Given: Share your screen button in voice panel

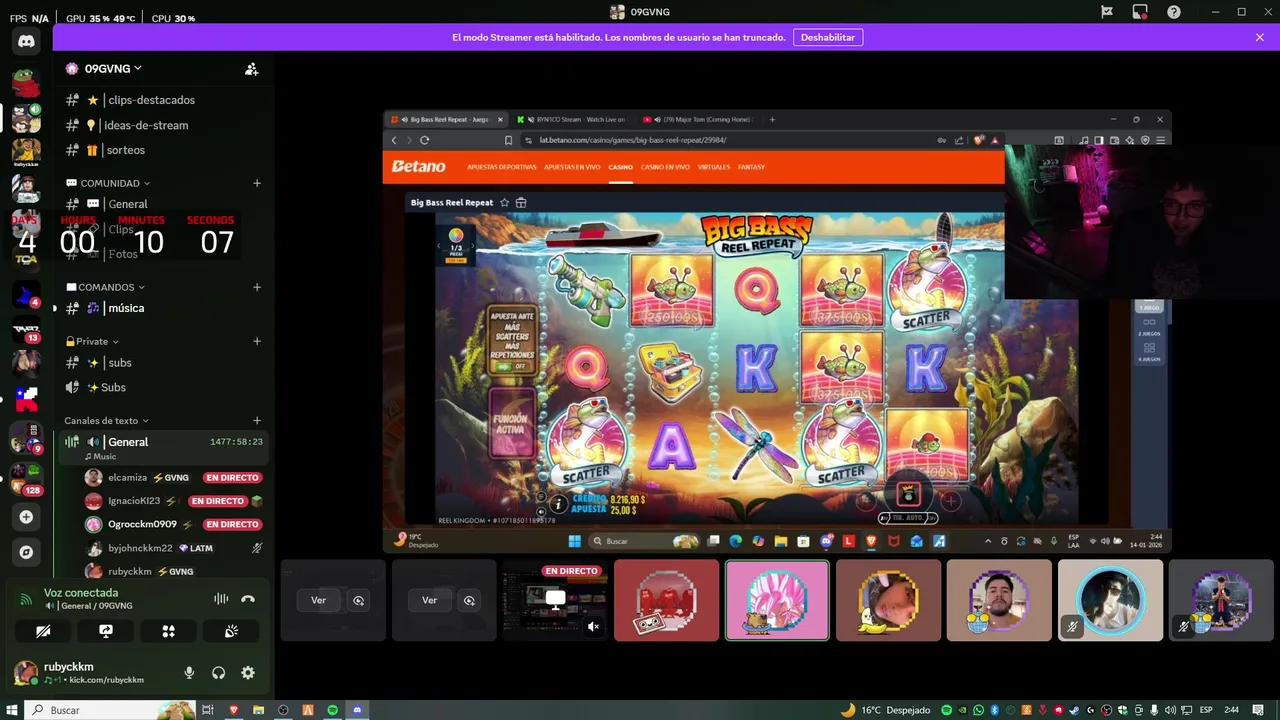Looking at the screenshot, I should point(106,631).
